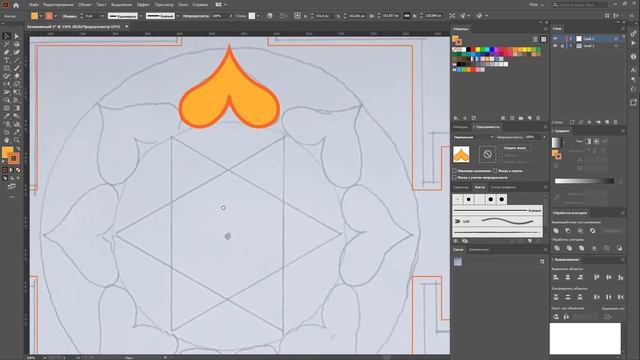This screenshot has height=360, width=640.
Task: Align objects to horizontal center
Action: tap(568, 277)
